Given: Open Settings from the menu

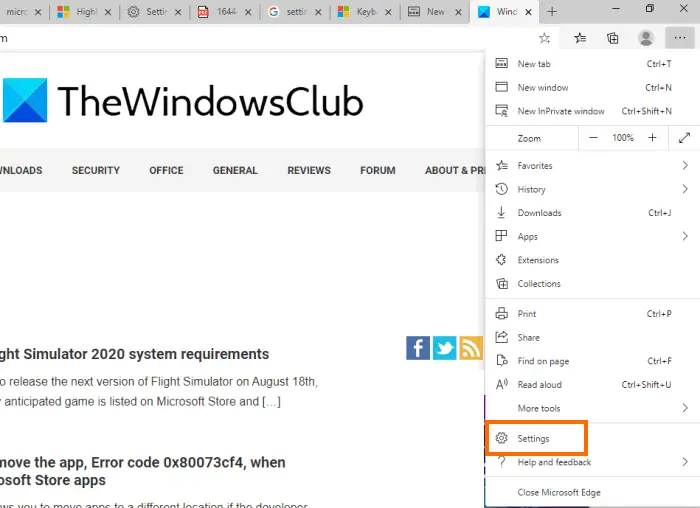Looking at the screenshot, I should point(592,438).
